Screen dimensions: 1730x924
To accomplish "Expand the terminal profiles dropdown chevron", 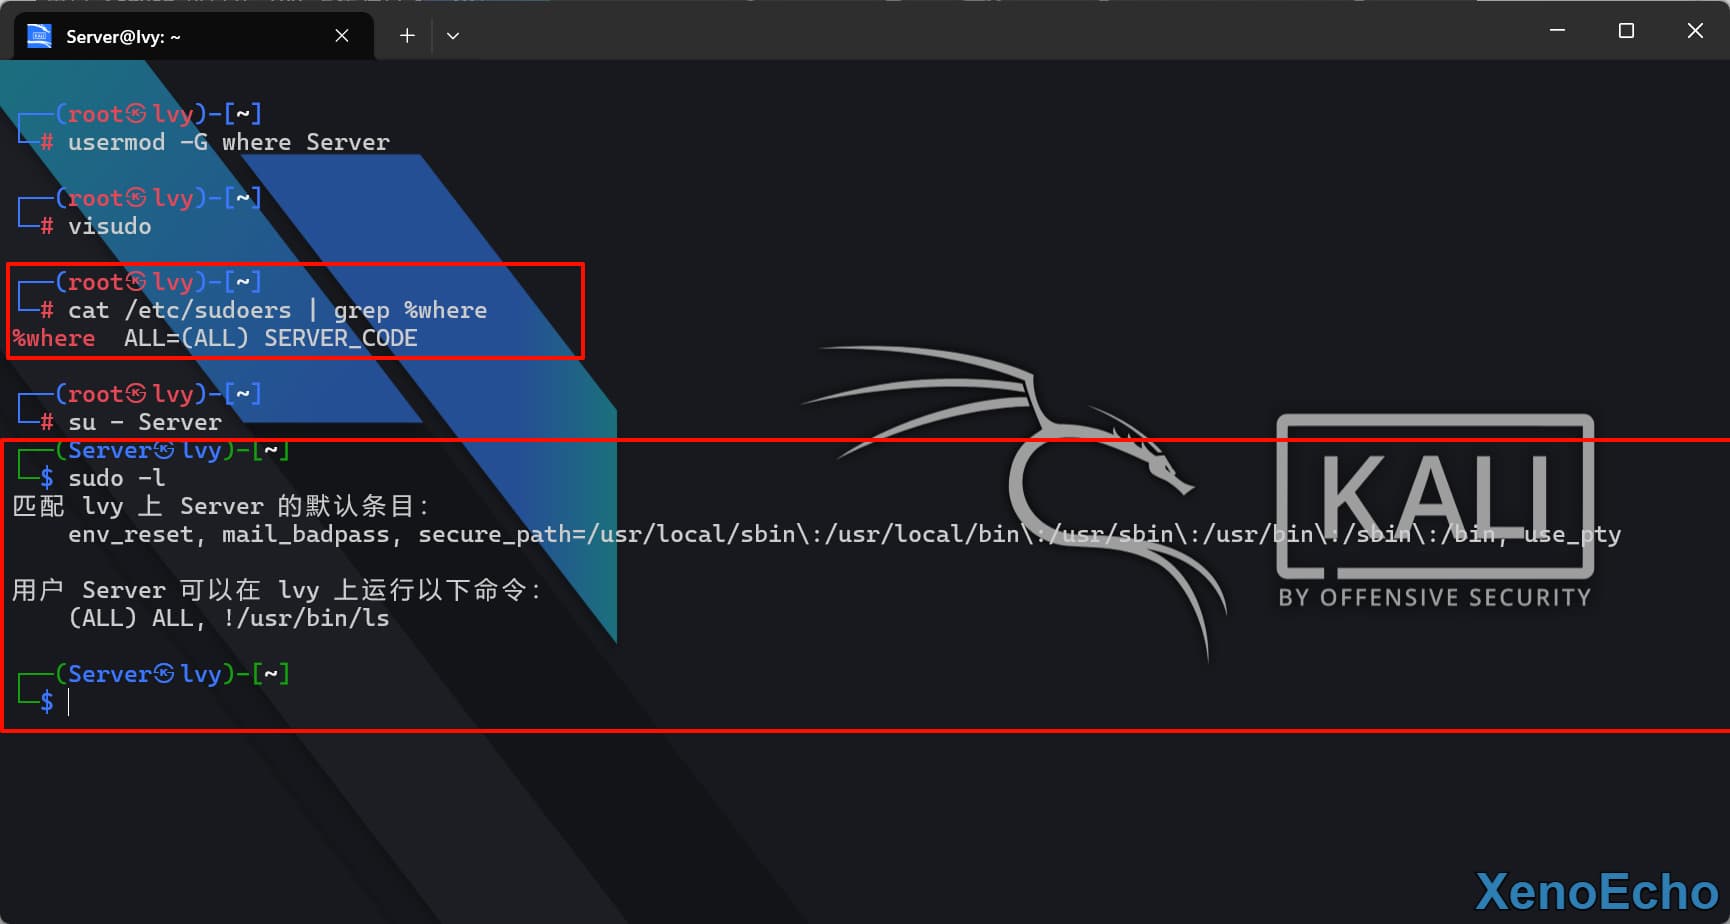I will coord(453,36).
